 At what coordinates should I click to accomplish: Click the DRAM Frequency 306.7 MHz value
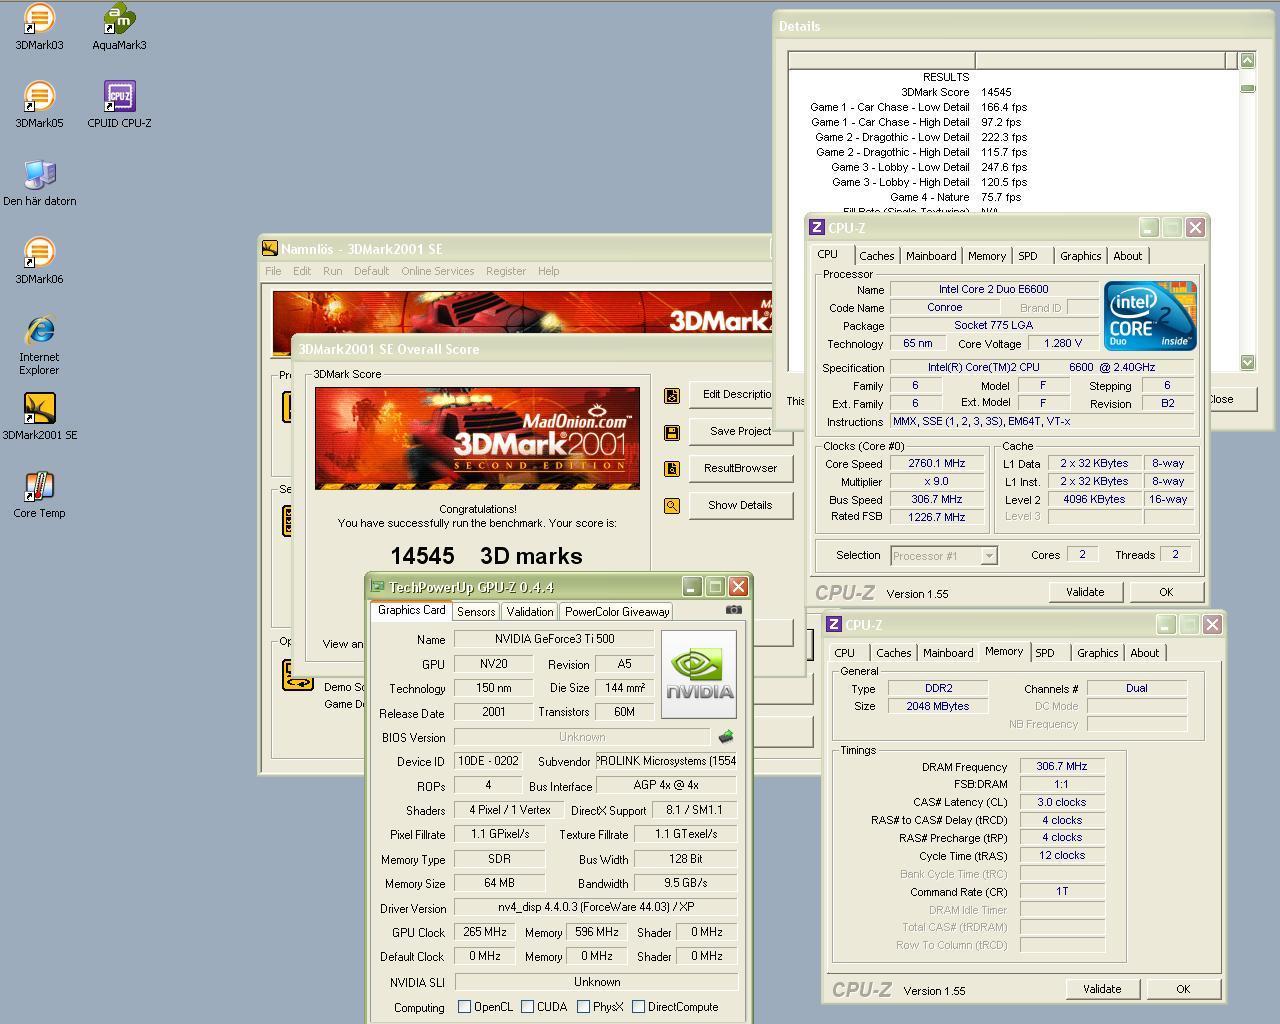[x=1062, y=766]
